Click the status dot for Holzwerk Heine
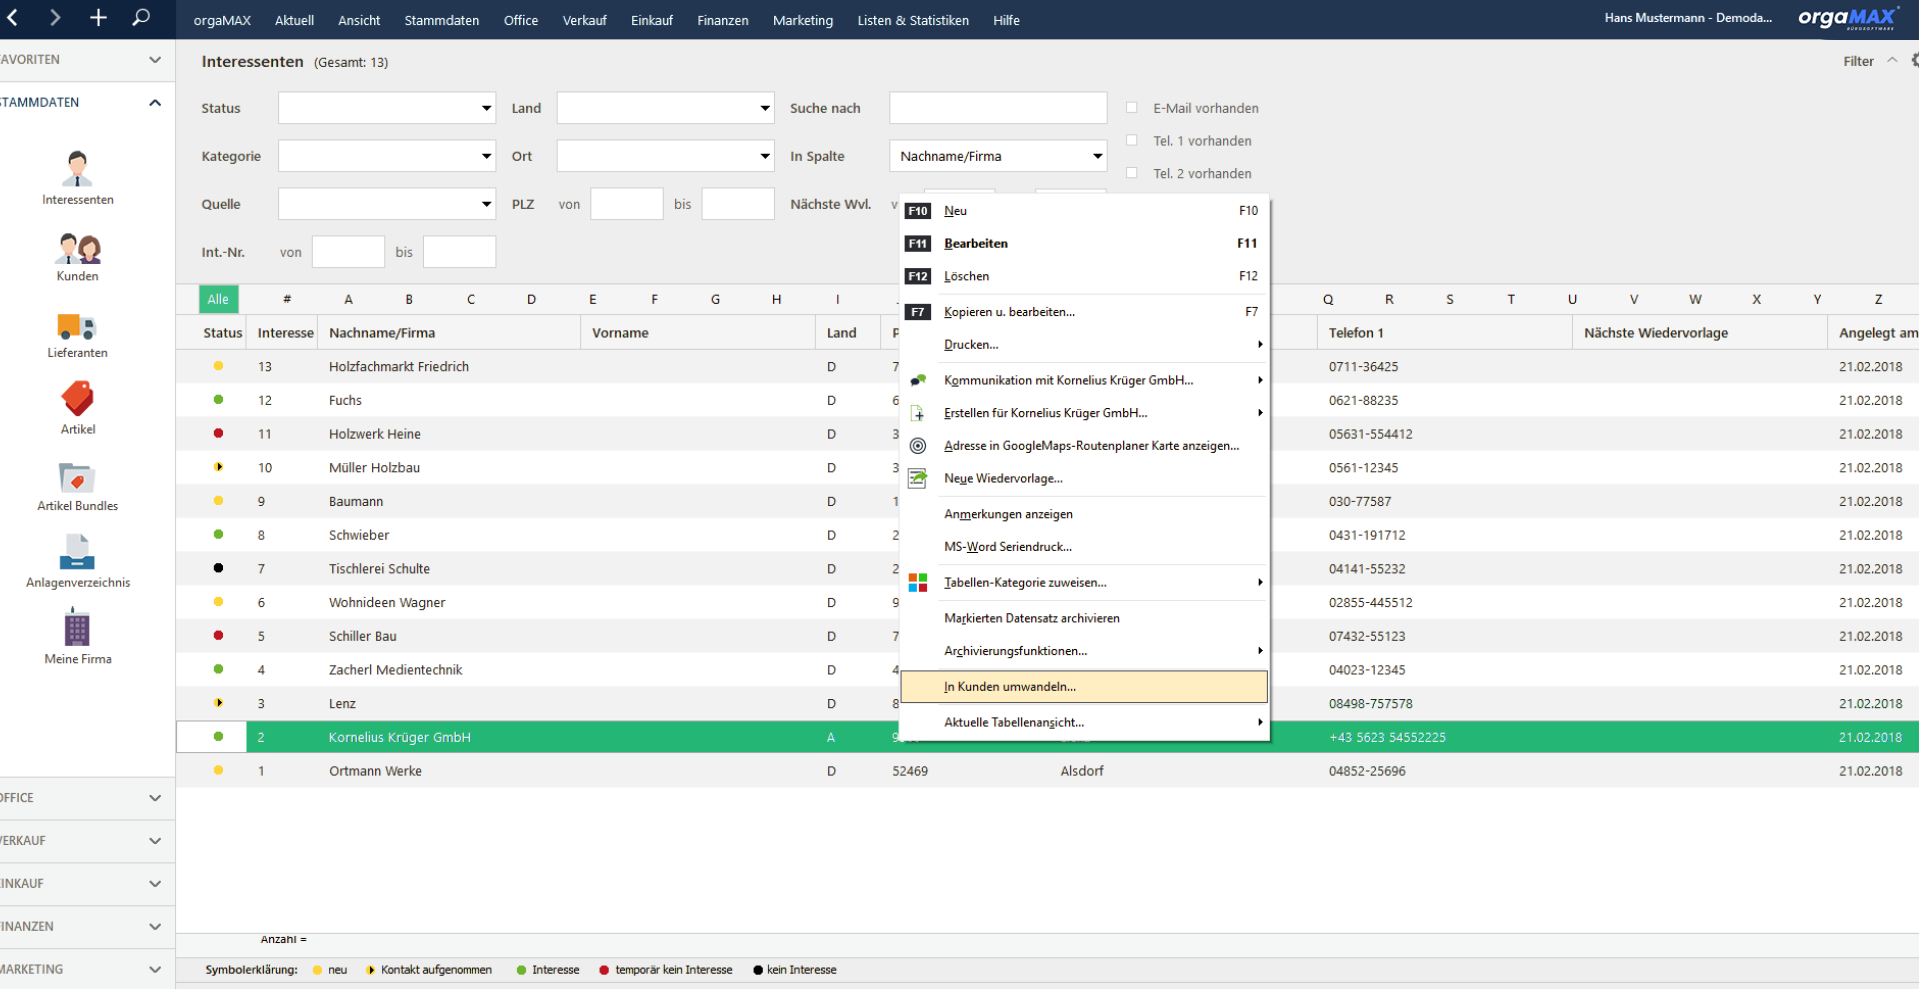 [x=218, y=434]
